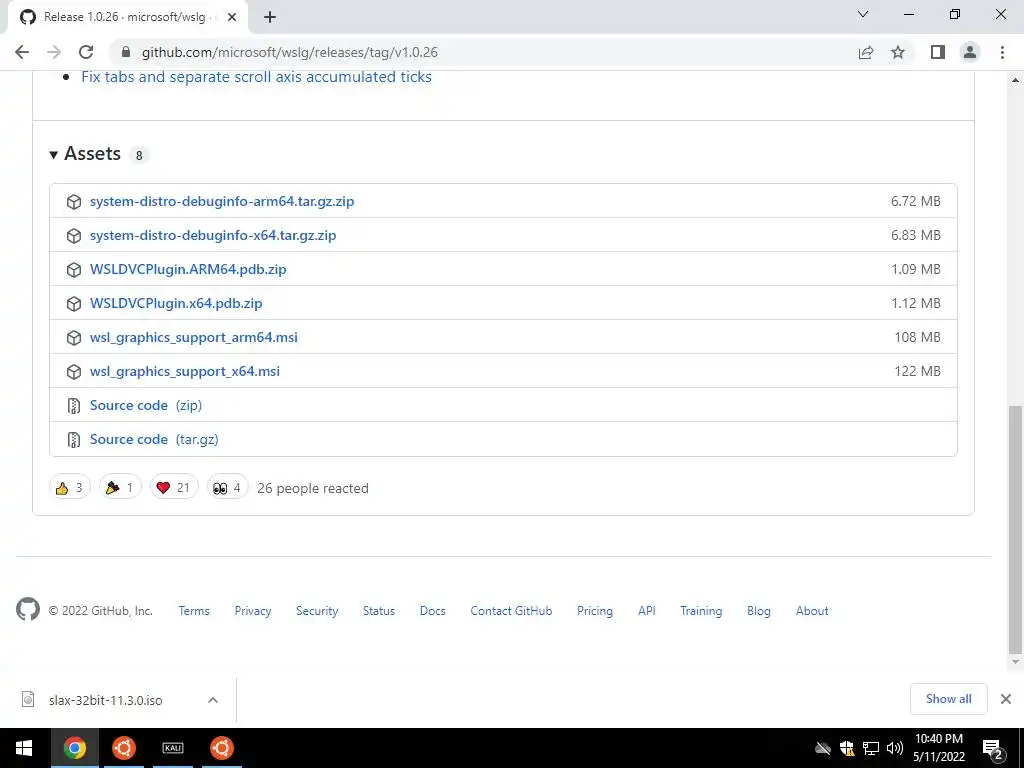
Task: Open the Pricing footer link
Action: coord(595,611)
